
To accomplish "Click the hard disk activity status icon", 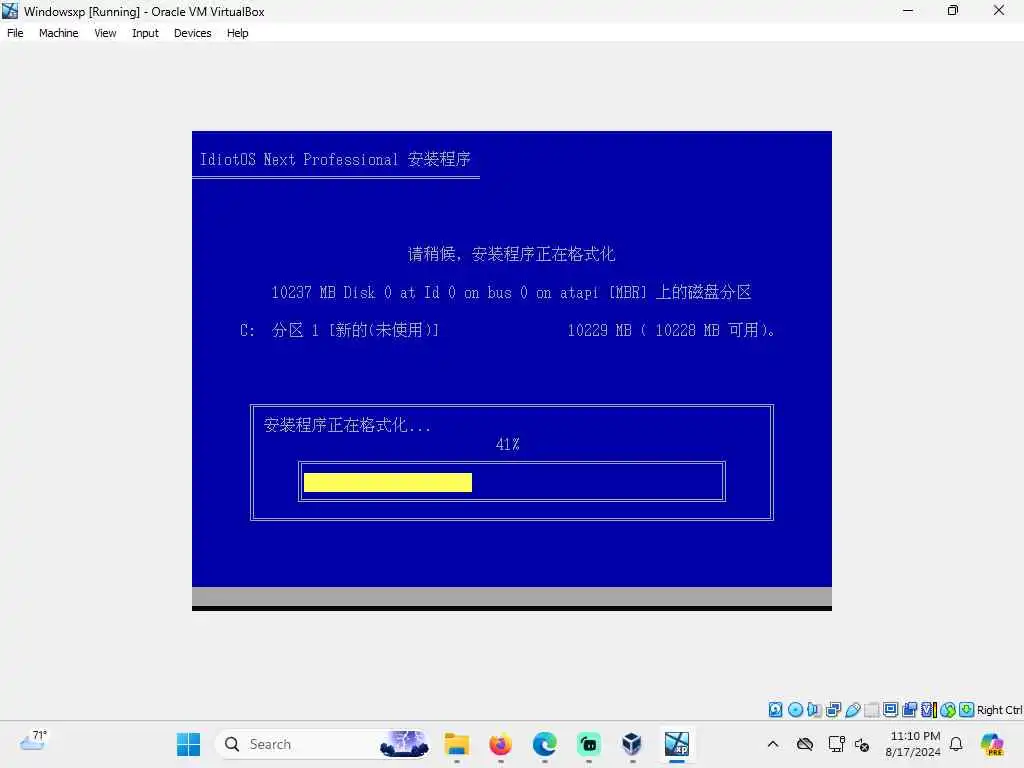I will tap(775, 709).
